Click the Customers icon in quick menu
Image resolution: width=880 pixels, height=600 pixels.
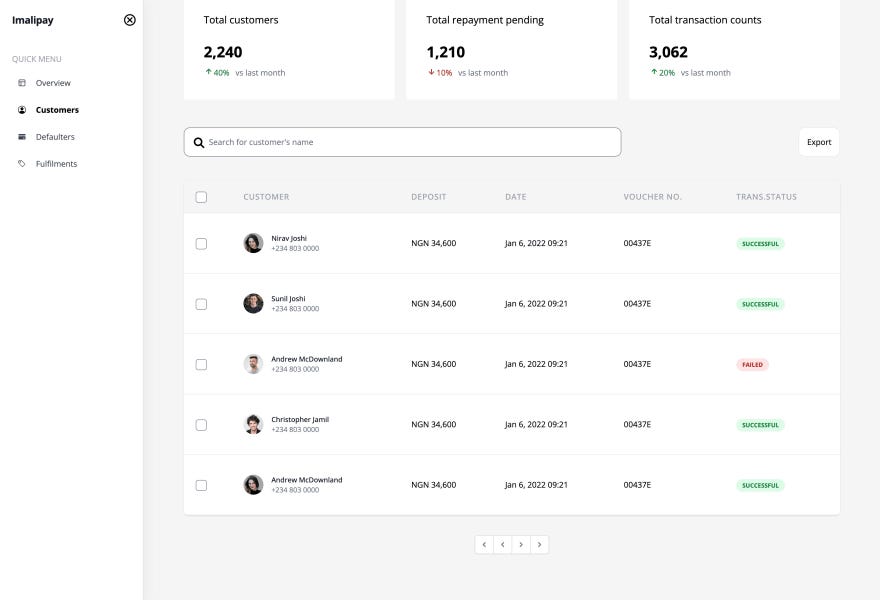22,110
